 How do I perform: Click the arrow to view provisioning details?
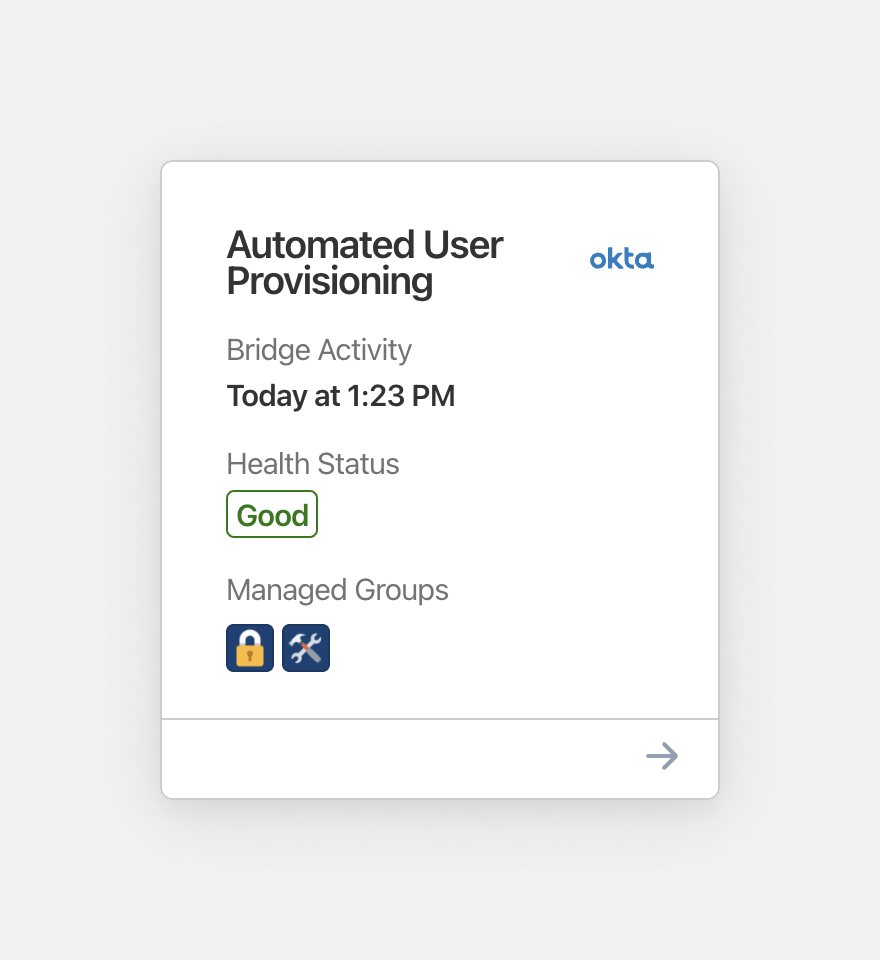[662, 756]
